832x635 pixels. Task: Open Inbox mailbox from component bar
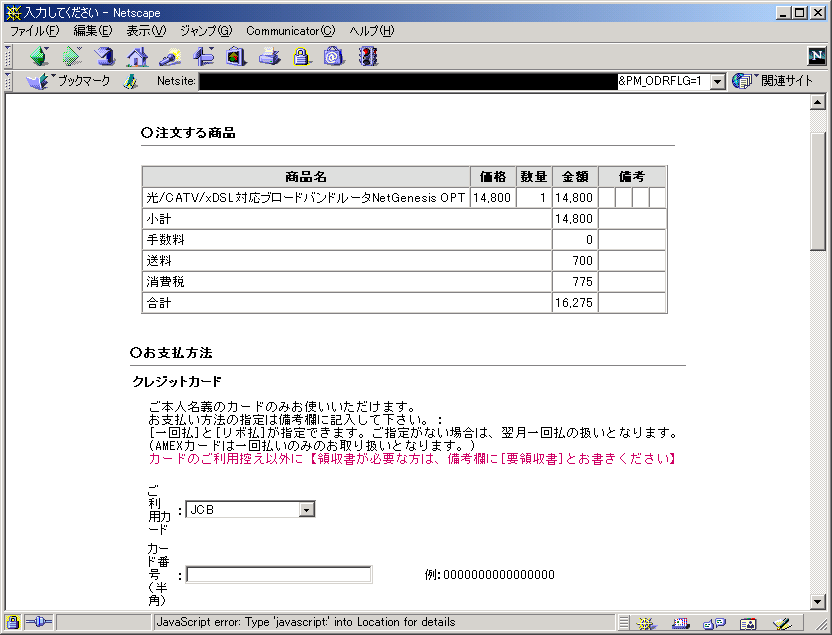coord(680,623)
